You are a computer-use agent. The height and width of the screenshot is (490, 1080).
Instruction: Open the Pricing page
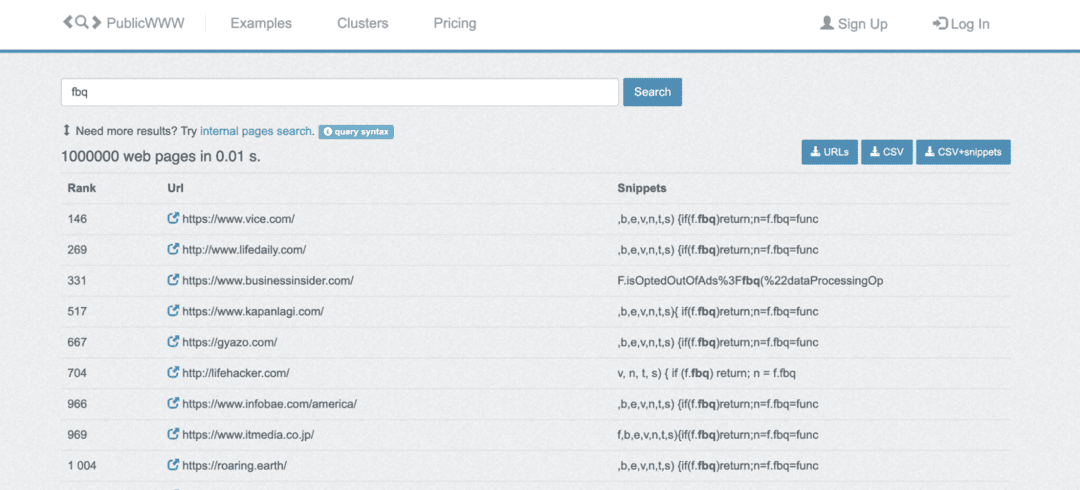click(455, 24)
